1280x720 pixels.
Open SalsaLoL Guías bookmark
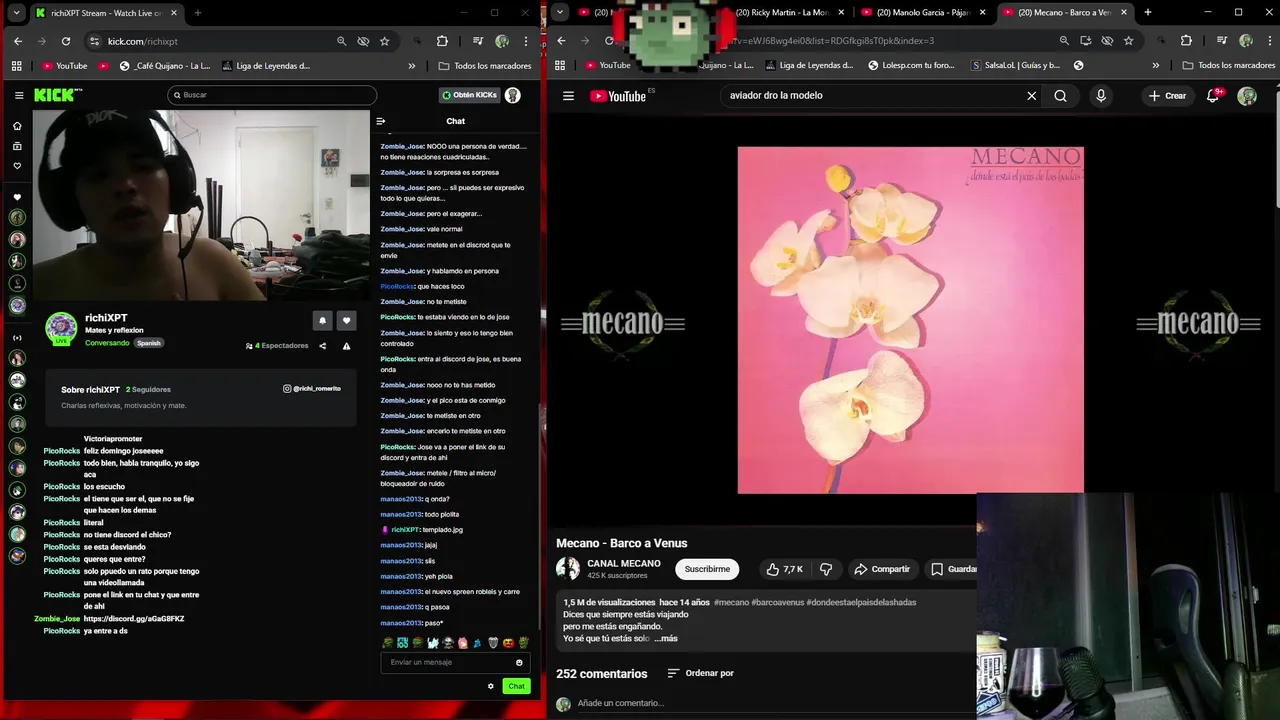(1016, 66)
